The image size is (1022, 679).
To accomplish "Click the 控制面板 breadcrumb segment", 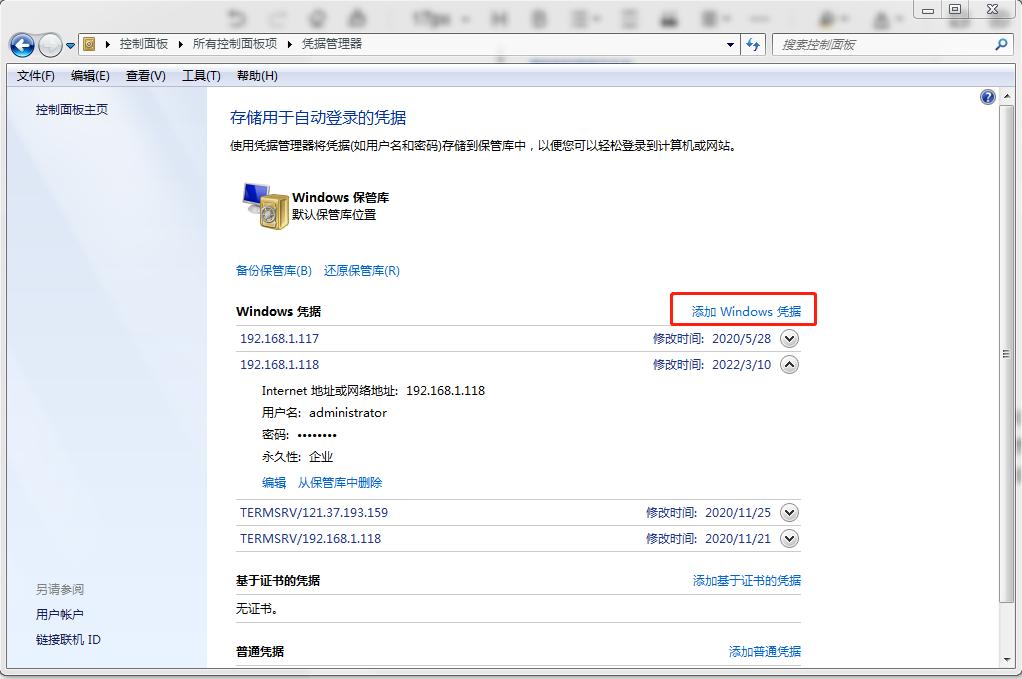I will [143, 44].
